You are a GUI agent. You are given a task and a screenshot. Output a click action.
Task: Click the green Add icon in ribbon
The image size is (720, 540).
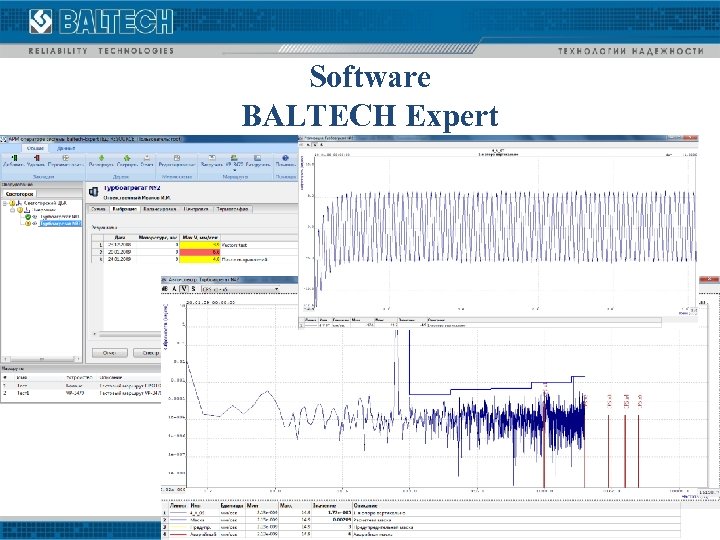13,158
